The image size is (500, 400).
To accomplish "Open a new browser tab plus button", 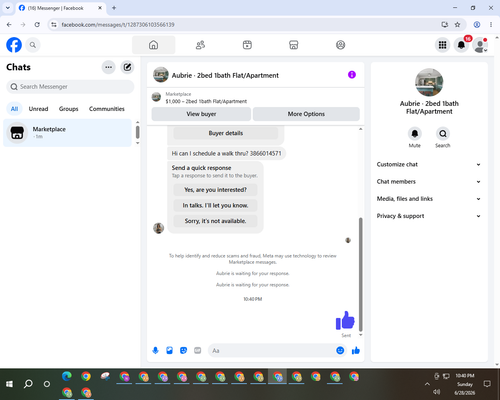I will click(114, 8).
